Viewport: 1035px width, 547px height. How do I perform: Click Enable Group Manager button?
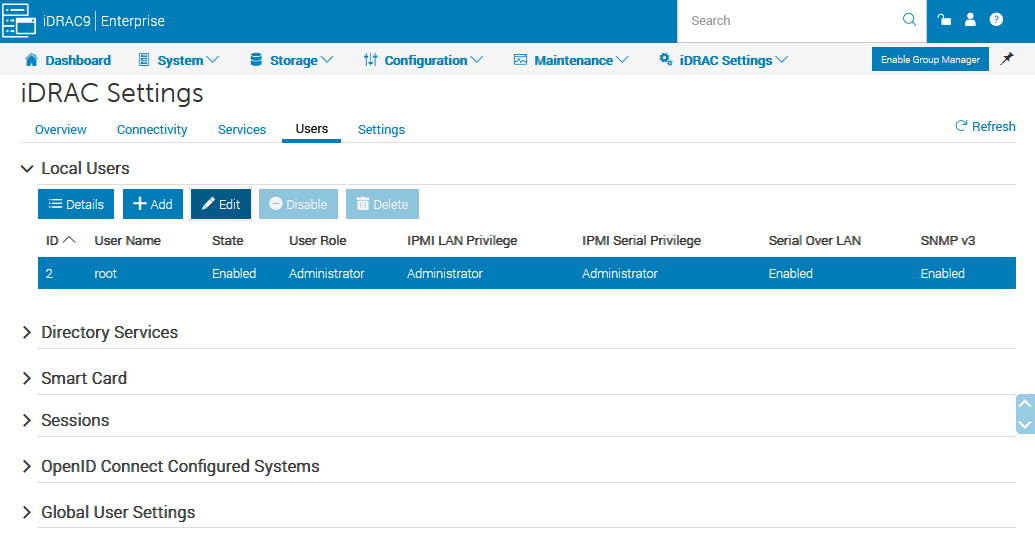(x=930, y=60)
